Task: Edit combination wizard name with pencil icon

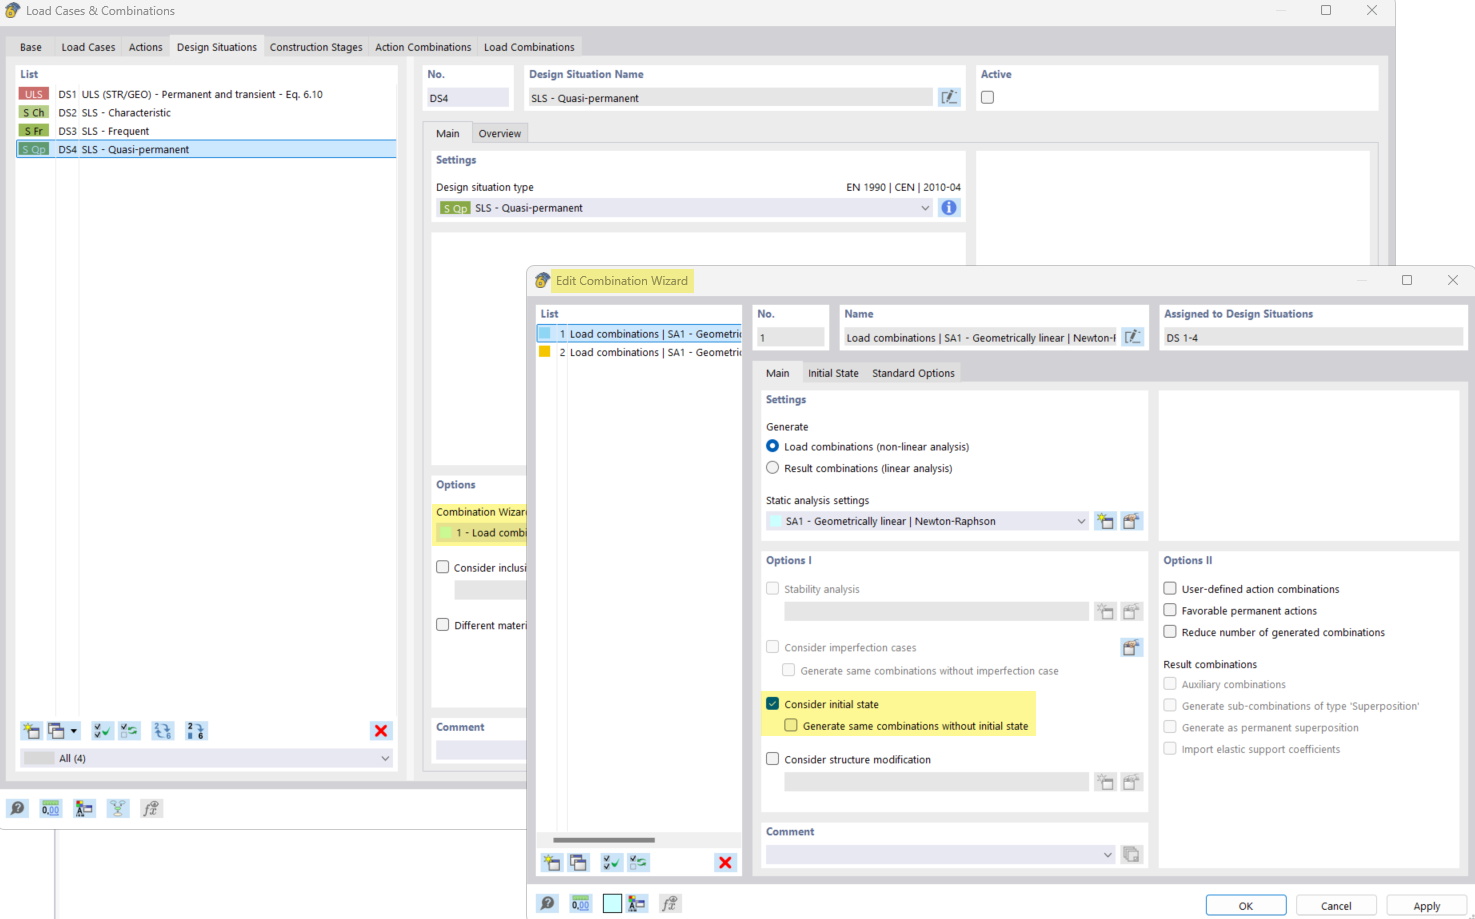Action: click(1132, 337)
